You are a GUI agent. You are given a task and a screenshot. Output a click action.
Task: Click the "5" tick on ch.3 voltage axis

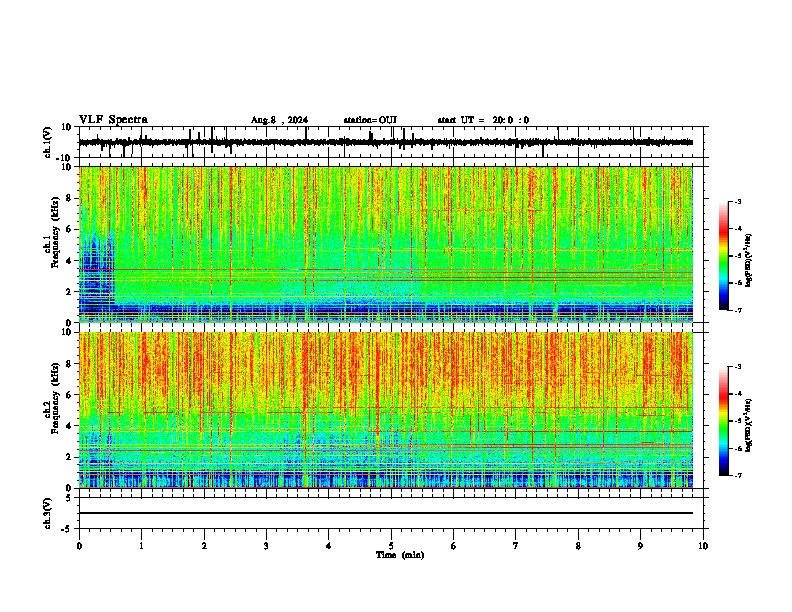click(x=70, y=498)
